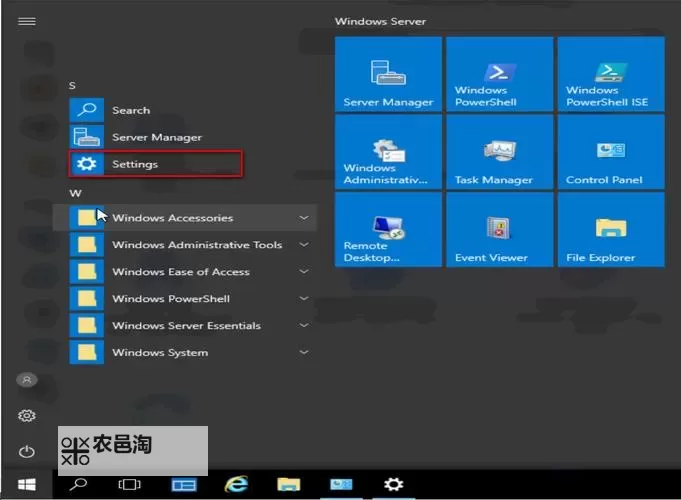This screenshot has height=500, width=681.
Task: Open the Control Panel taskbar icon
Action: click(341, 484)
